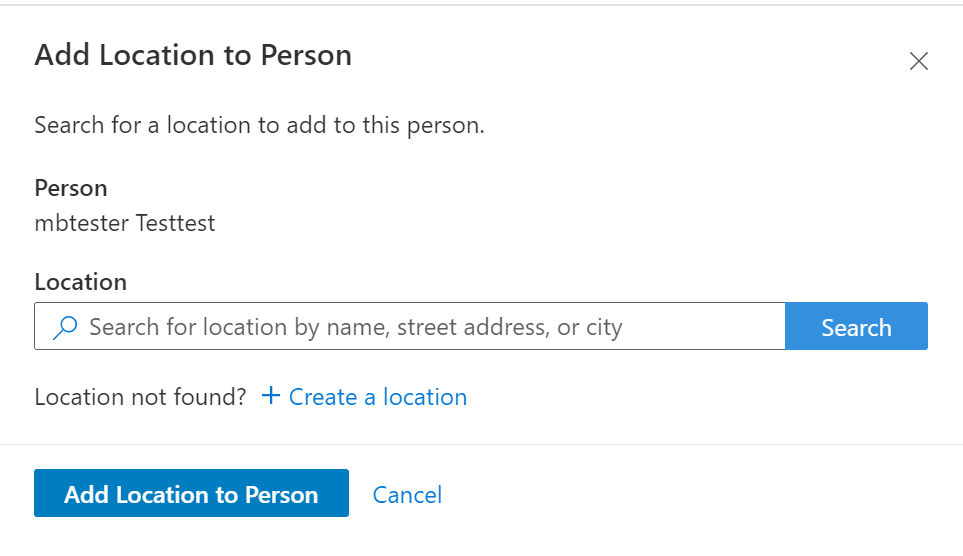This screenshot has width=963, height=556.
Task: Click the dialog heading Add Location to Person
Action: click(x=193, y=55)
